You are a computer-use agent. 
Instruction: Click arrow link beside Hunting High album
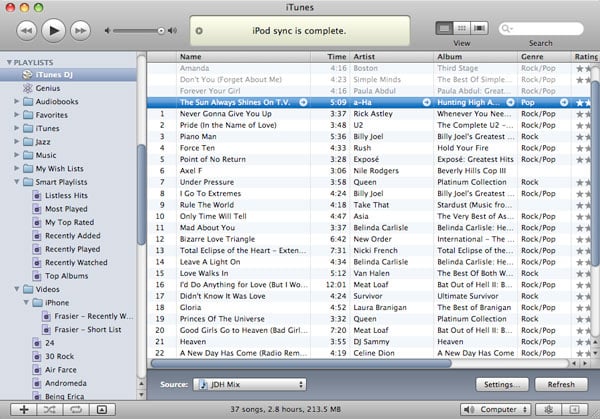[x=510, y=102]
